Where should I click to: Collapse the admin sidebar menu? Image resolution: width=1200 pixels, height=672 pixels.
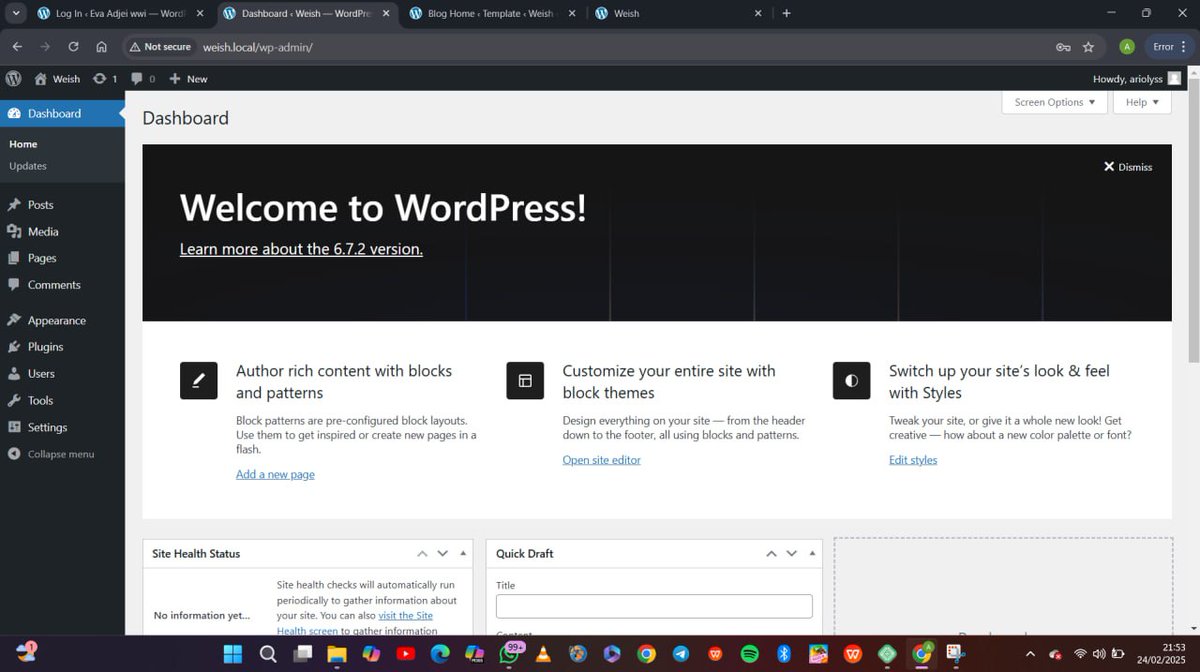(52, 454)
